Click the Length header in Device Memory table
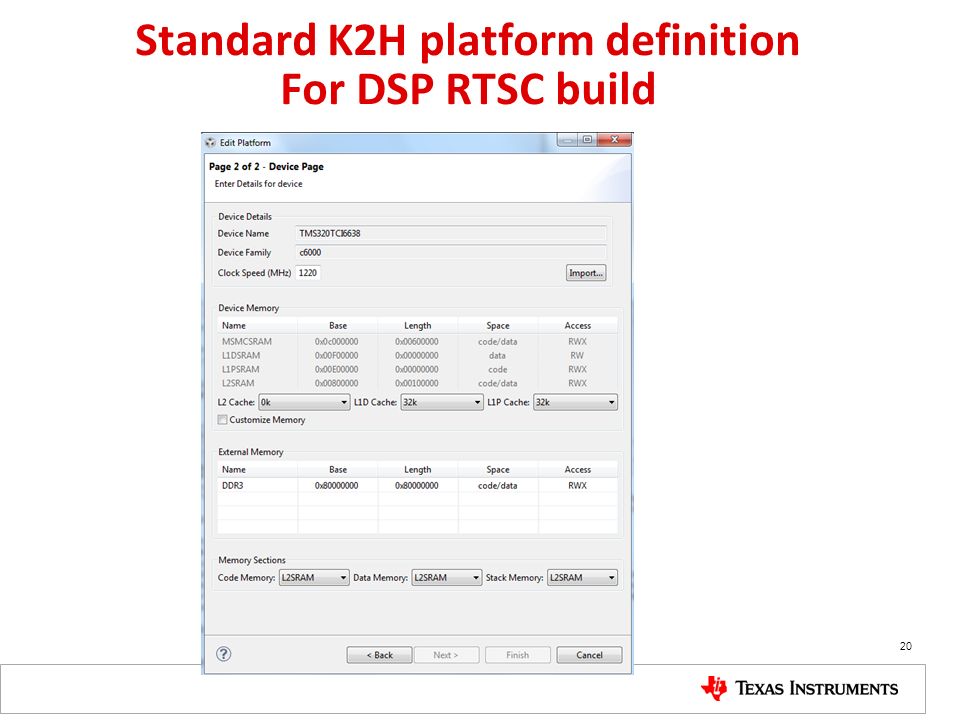 point(418,326)
